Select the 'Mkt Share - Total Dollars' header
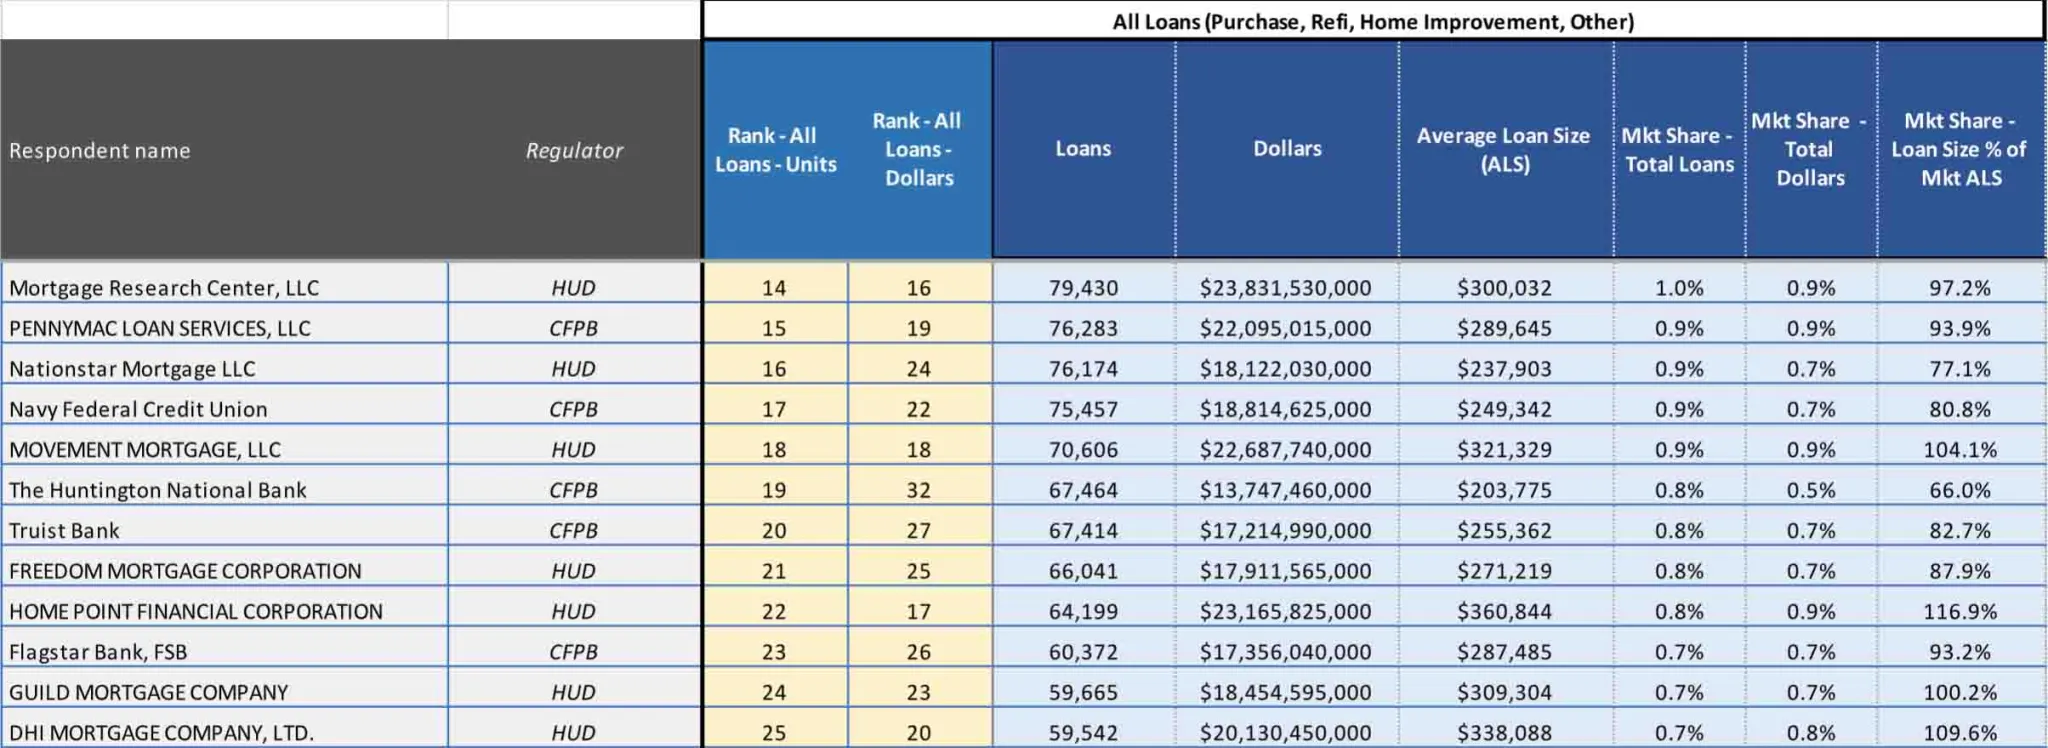 1809,149
